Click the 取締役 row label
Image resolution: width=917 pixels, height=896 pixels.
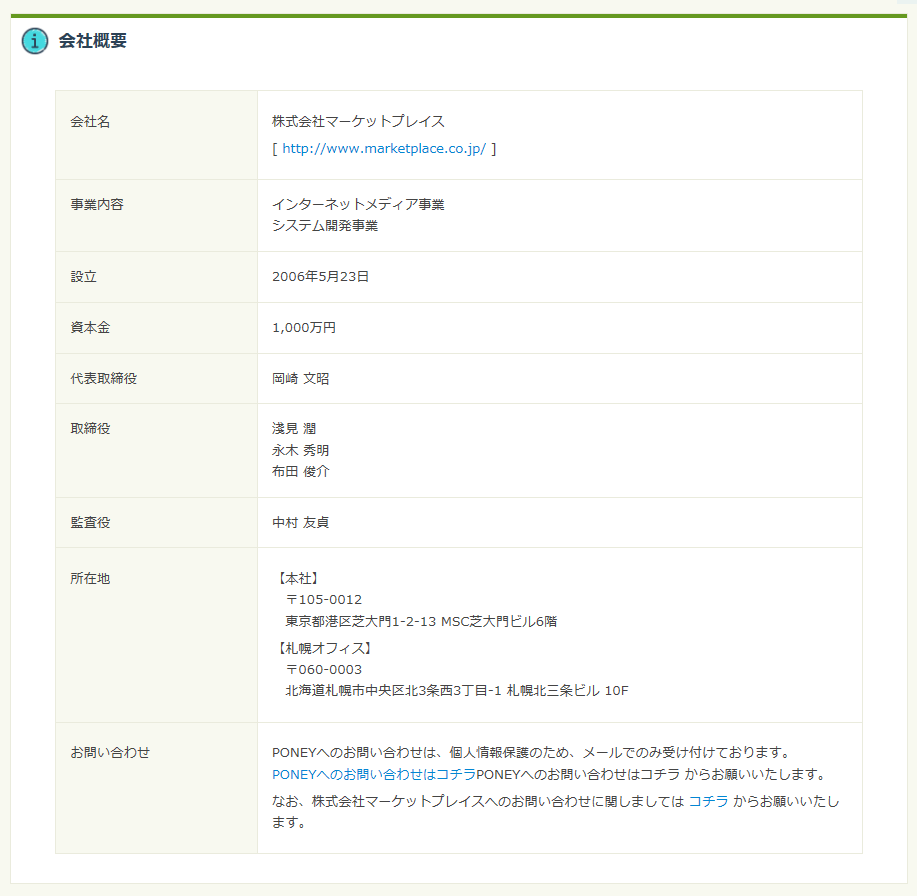click(90, 429)
